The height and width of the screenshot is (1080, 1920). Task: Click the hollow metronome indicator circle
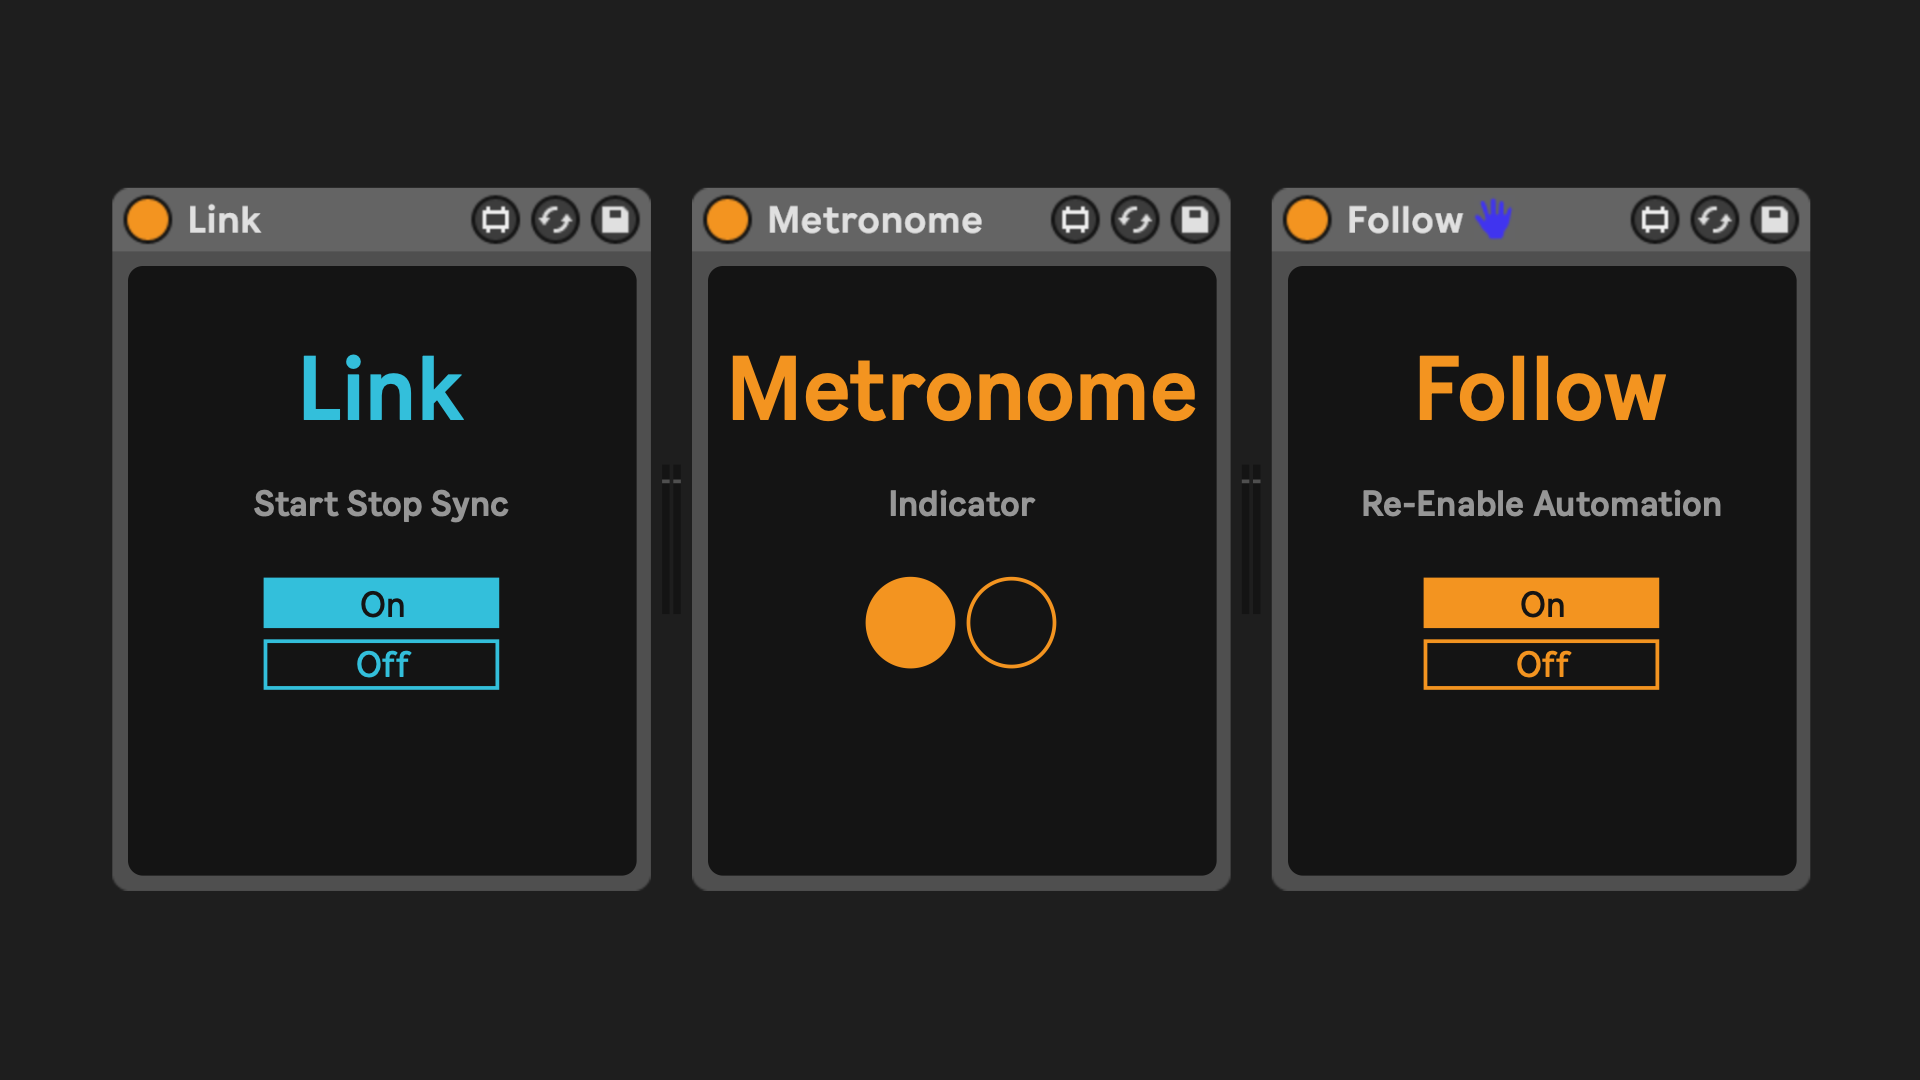1011,622
